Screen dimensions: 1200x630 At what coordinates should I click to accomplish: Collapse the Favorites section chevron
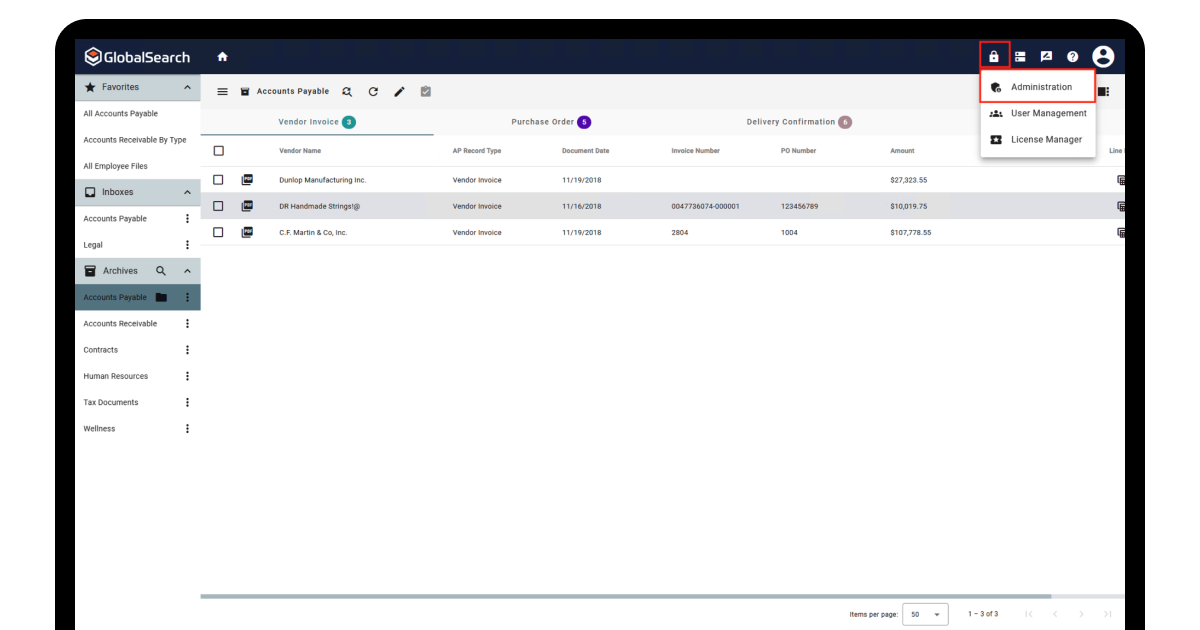[187, 88]
